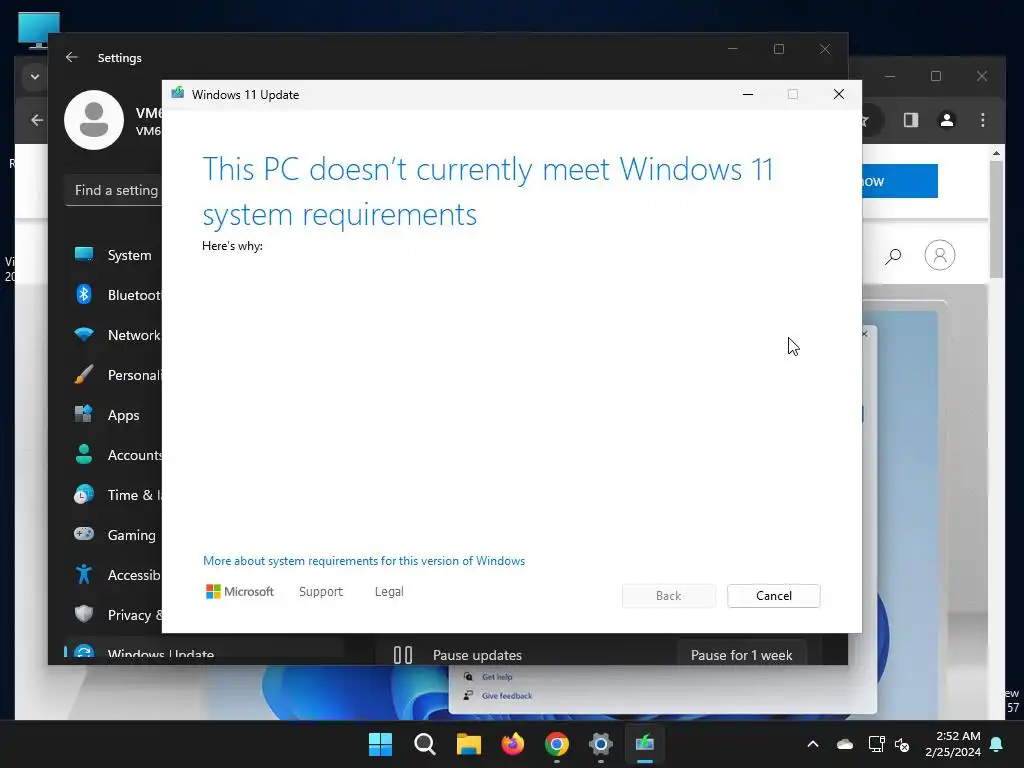Click the Windows 11 Update title bar icon
The image size is (1024, 768).
pyautogui.click(x=178, y=93)
